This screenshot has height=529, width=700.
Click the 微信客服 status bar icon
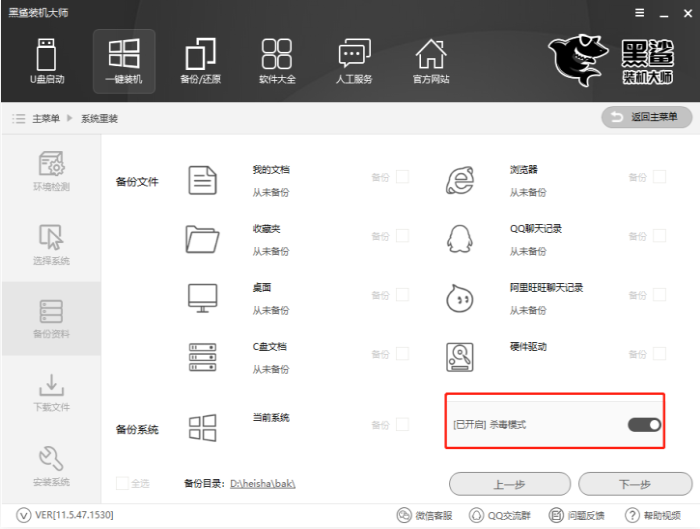(x=405, y=515)
